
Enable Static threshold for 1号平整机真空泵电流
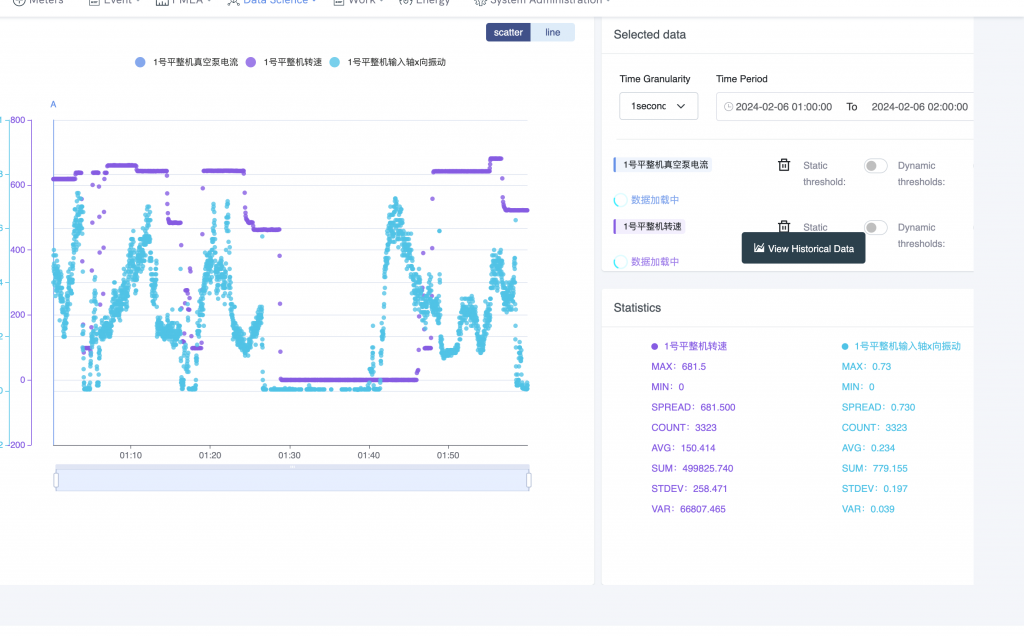[x=875, y=166]
